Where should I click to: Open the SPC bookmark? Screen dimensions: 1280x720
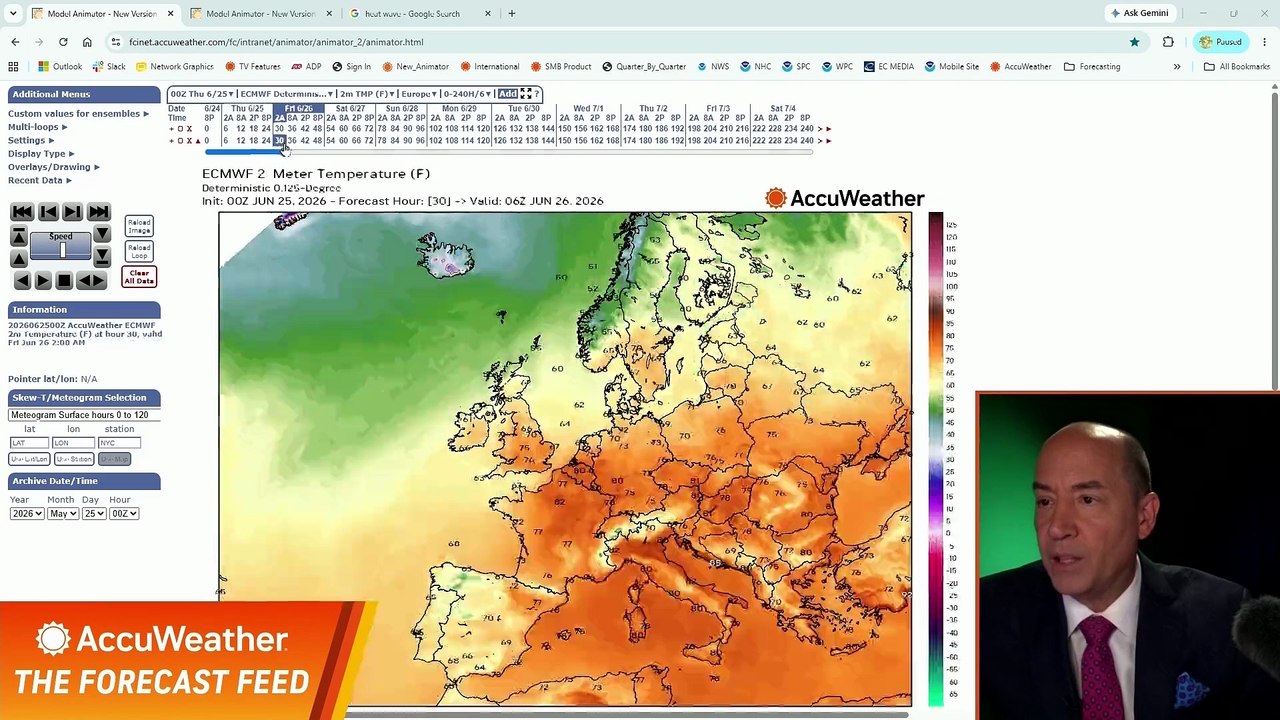click(x=796, y=66)
